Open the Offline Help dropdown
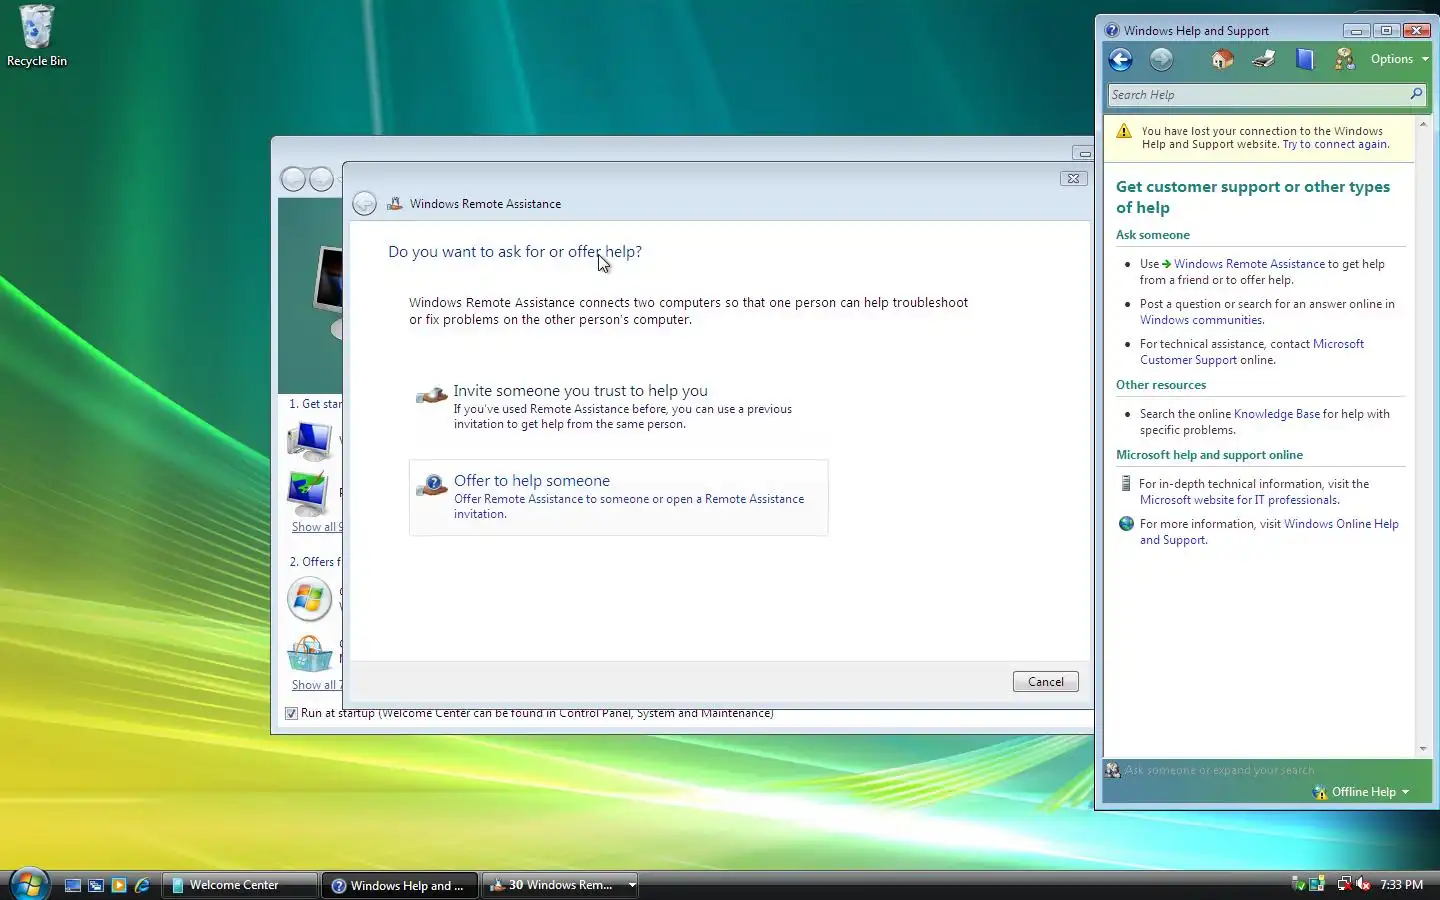Image resolution: width=1440 pixels, height=900 pixels. 1361,792
